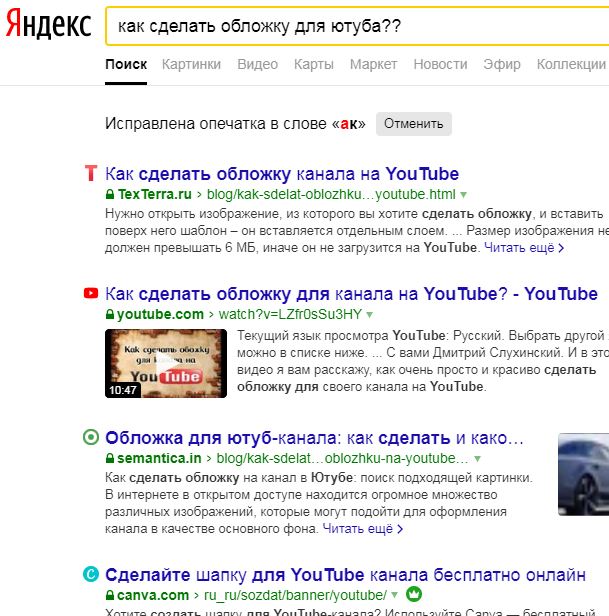
Task: Click the TexTerra.ru domain link
Action: (154, 194)
